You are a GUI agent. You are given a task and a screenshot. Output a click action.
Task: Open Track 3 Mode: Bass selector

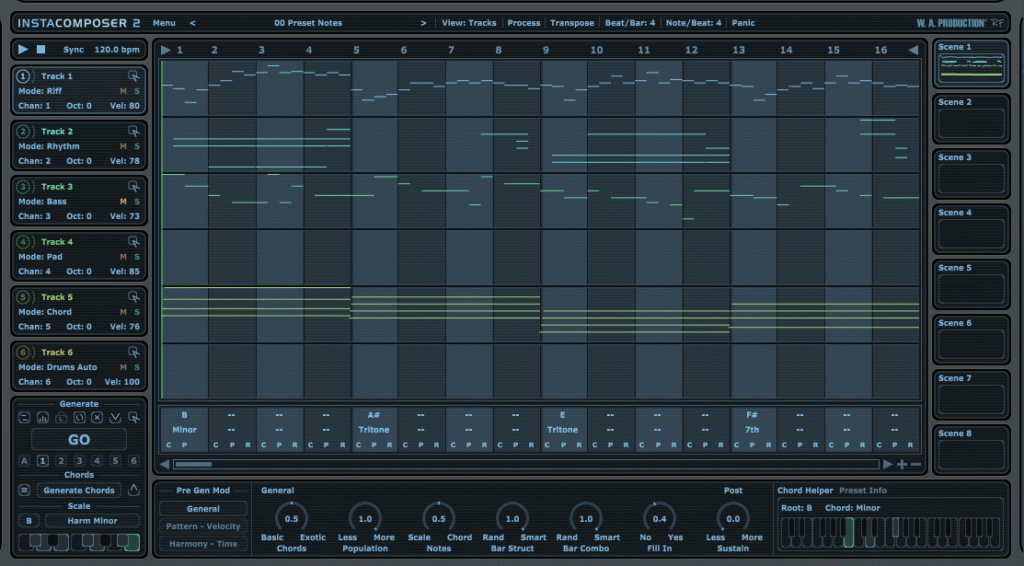click(42, 201)
